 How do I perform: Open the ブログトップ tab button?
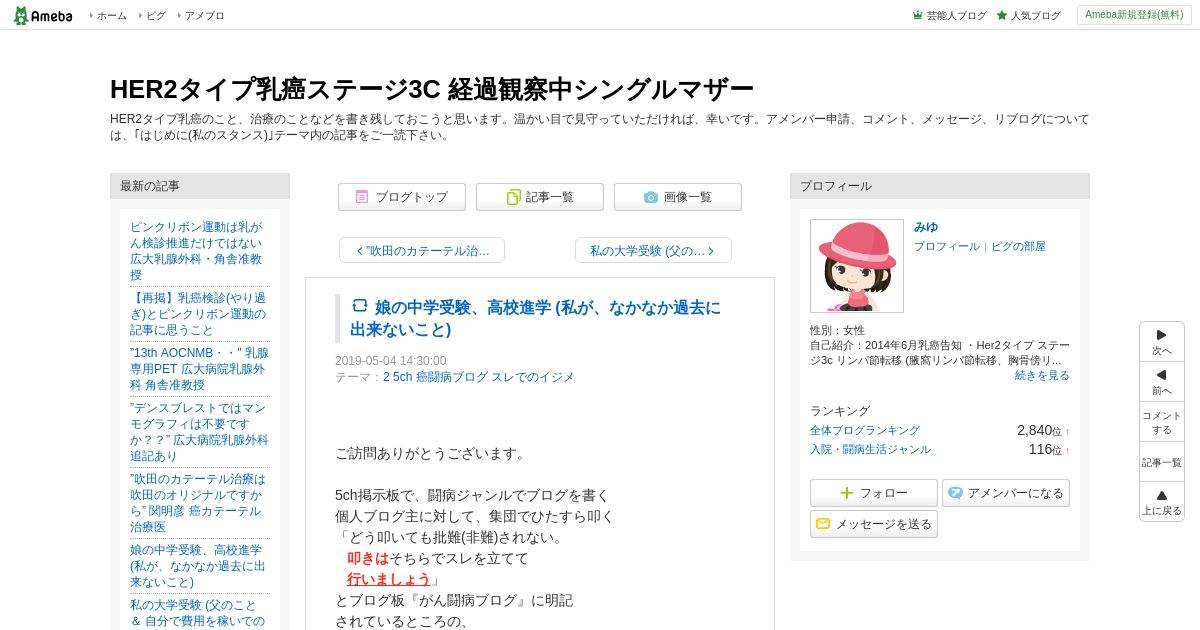pos(402,197)
